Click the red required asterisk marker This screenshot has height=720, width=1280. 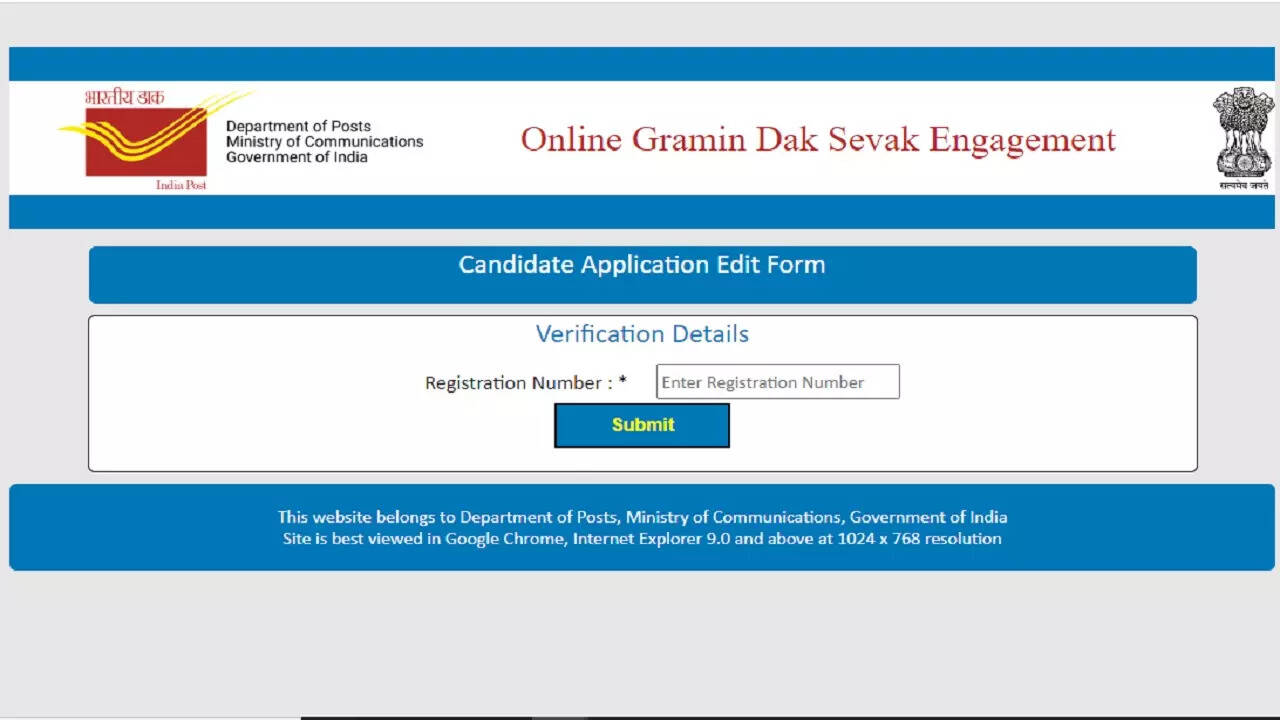coord(623,382)
